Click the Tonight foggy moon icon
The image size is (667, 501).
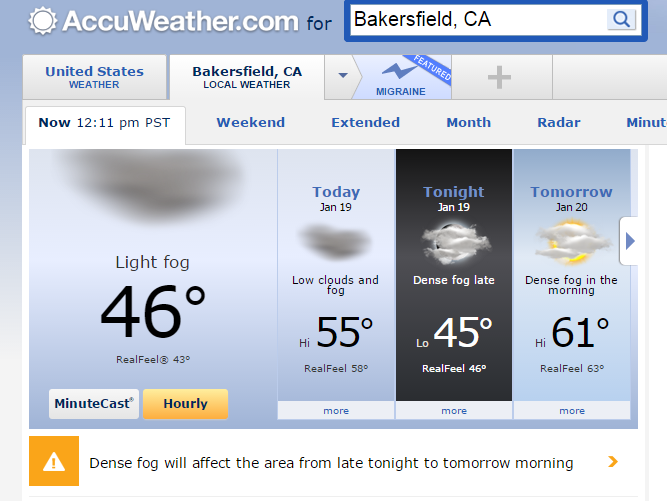(454, 242)
